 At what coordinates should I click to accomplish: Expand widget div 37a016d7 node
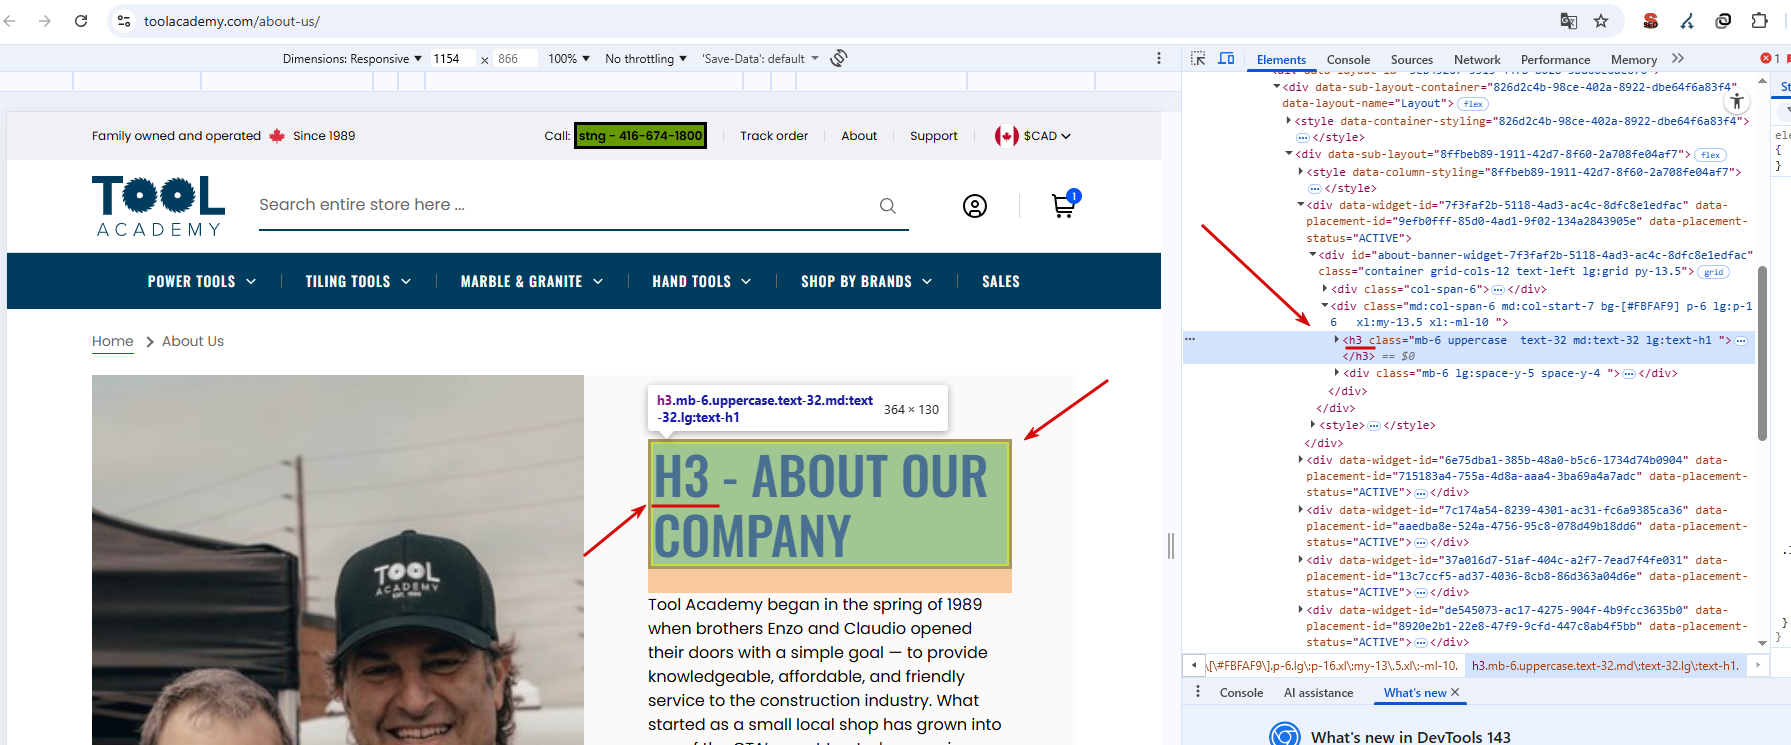click(x=1301, y=560)
